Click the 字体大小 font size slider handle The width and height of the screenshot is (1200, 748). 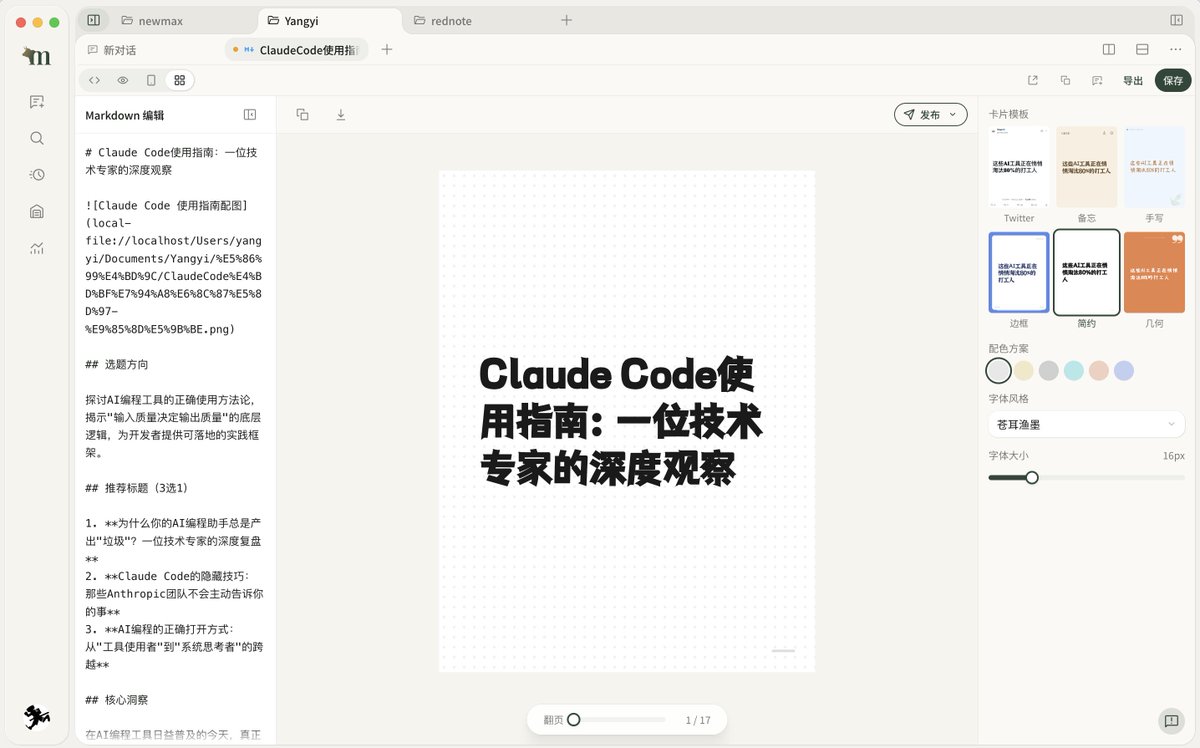pos(1032,477)
